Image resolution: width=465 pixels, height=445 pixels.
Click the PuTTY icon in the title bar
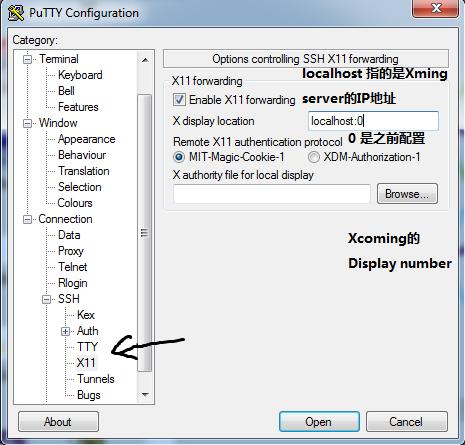point(16,13)
